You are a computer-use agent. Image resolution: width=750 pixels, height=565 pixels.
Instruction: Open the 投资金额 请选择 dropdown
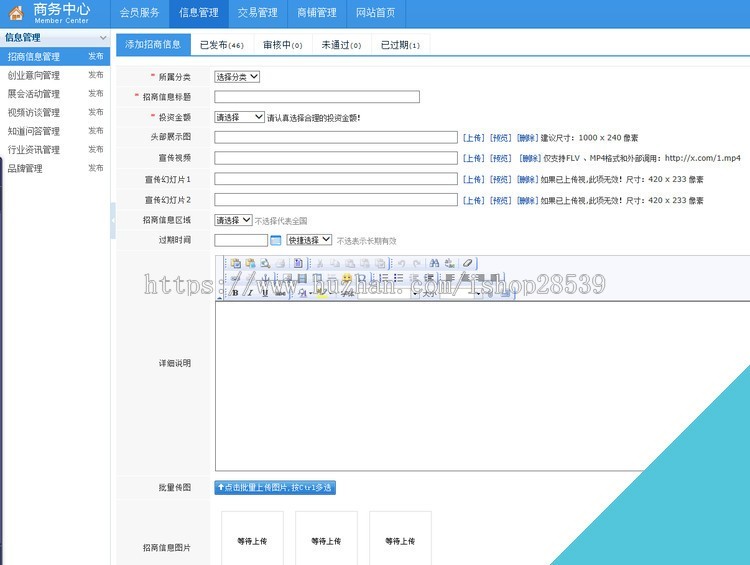point(239,117)
